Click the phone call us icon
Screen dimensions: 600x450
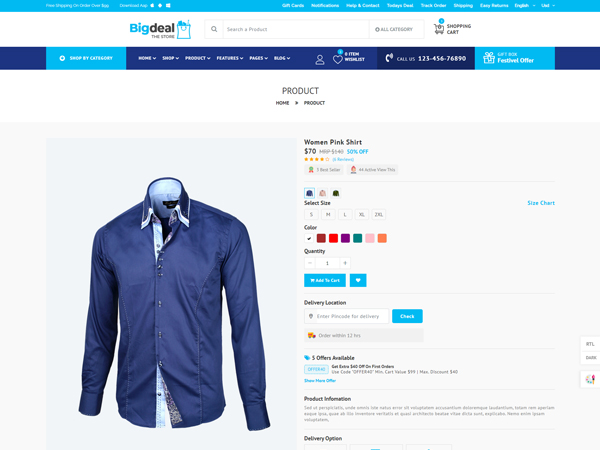pyautogui.click(x=389, y=58)
